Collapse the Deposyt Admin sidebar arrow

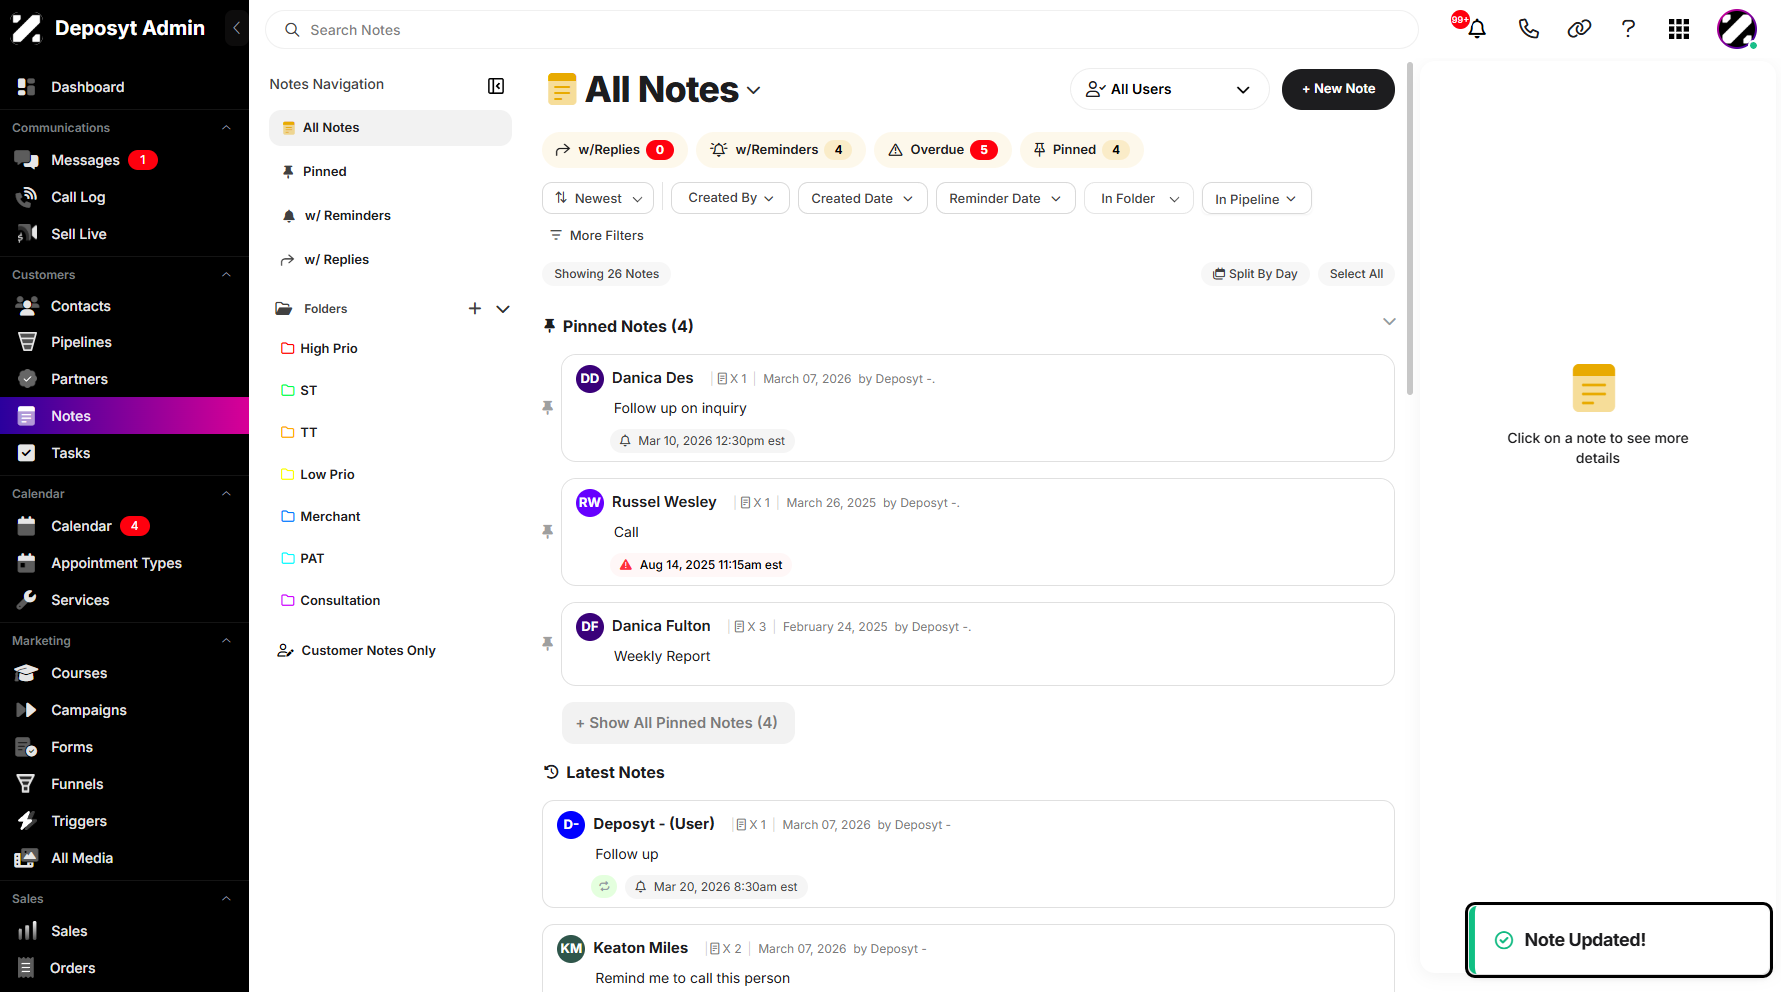pyautogui.click(x=236, y=28)
